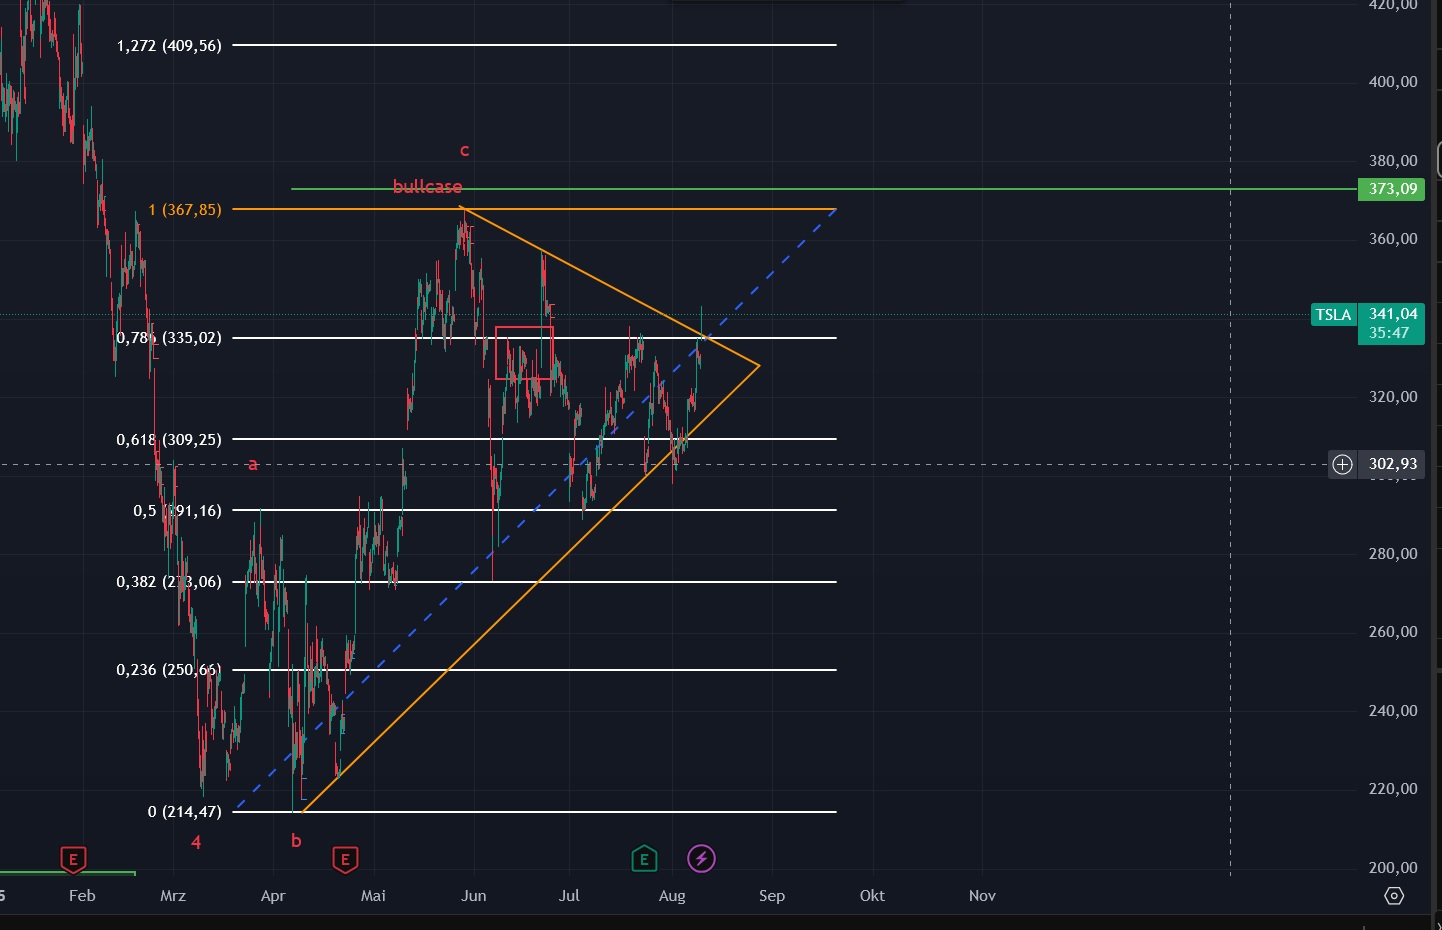This screenshot has height=930, width=1442.
Task: Select the red rectangle drawing
Action: (524, 353)
